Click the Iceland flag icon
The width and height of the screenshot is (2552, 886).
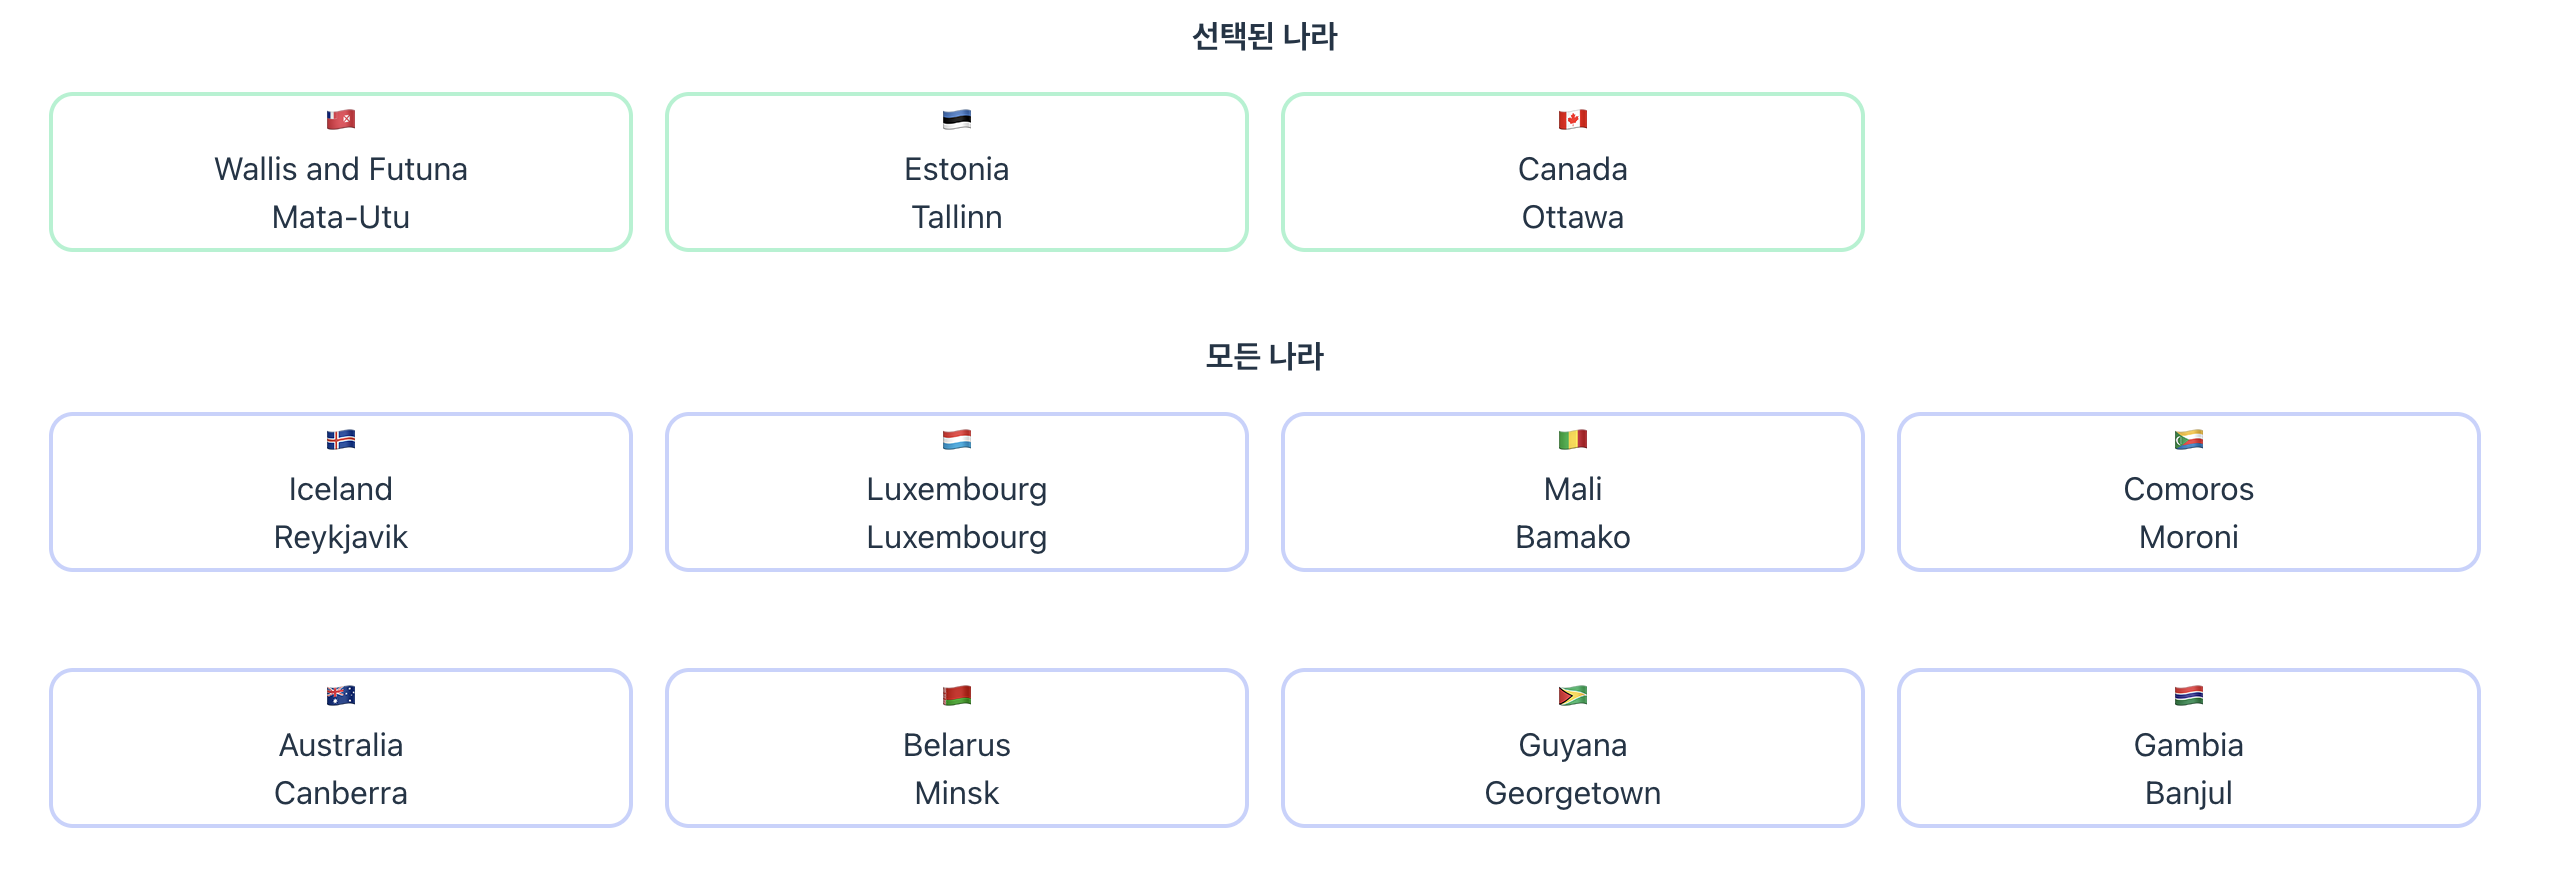point(340,438)
